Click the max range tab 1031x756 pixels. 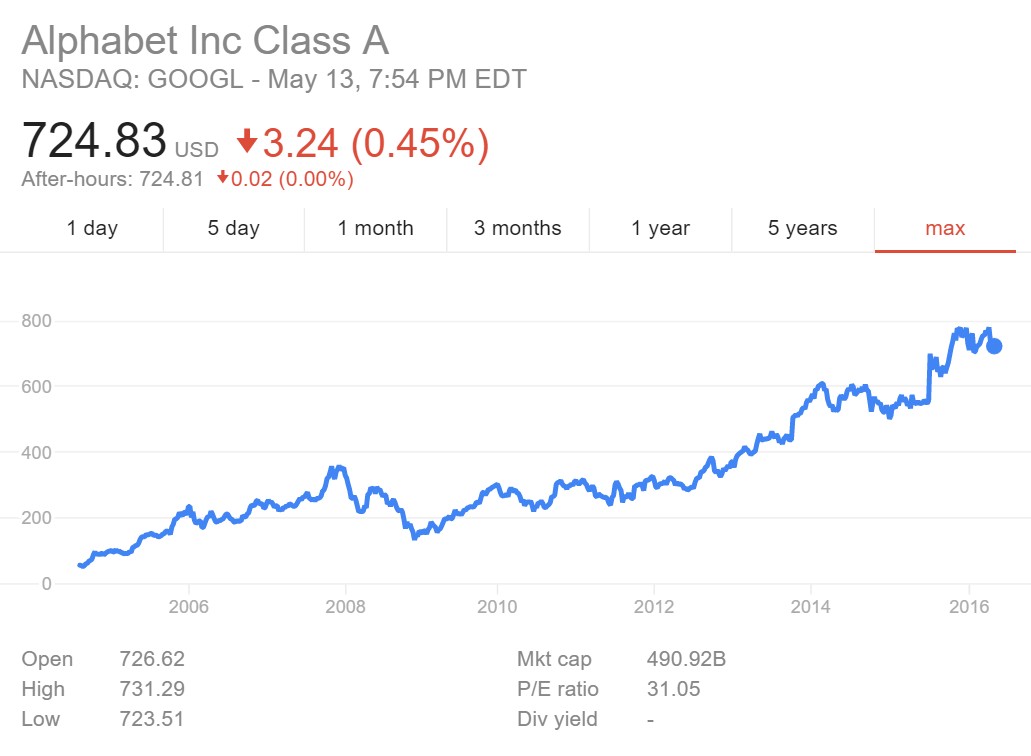pyautogui.click(x=945, y=228)
